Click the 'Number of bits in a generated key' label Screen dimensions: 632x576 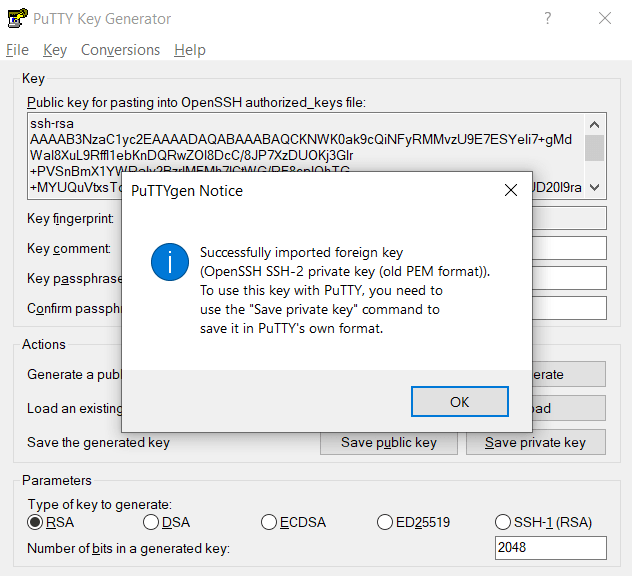(128, 549)
